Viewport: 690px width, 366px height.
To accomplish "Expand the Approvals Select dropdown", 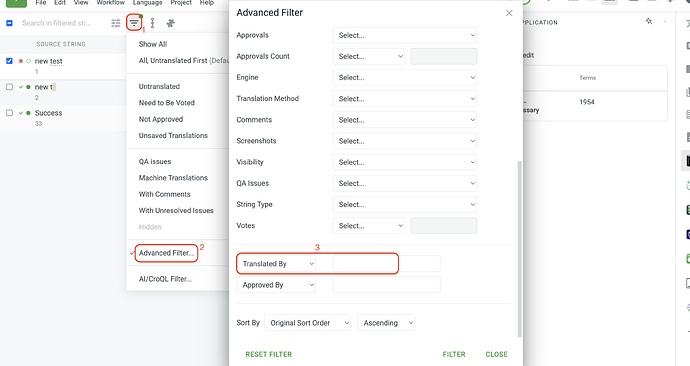I will click(x=405, y=35).
